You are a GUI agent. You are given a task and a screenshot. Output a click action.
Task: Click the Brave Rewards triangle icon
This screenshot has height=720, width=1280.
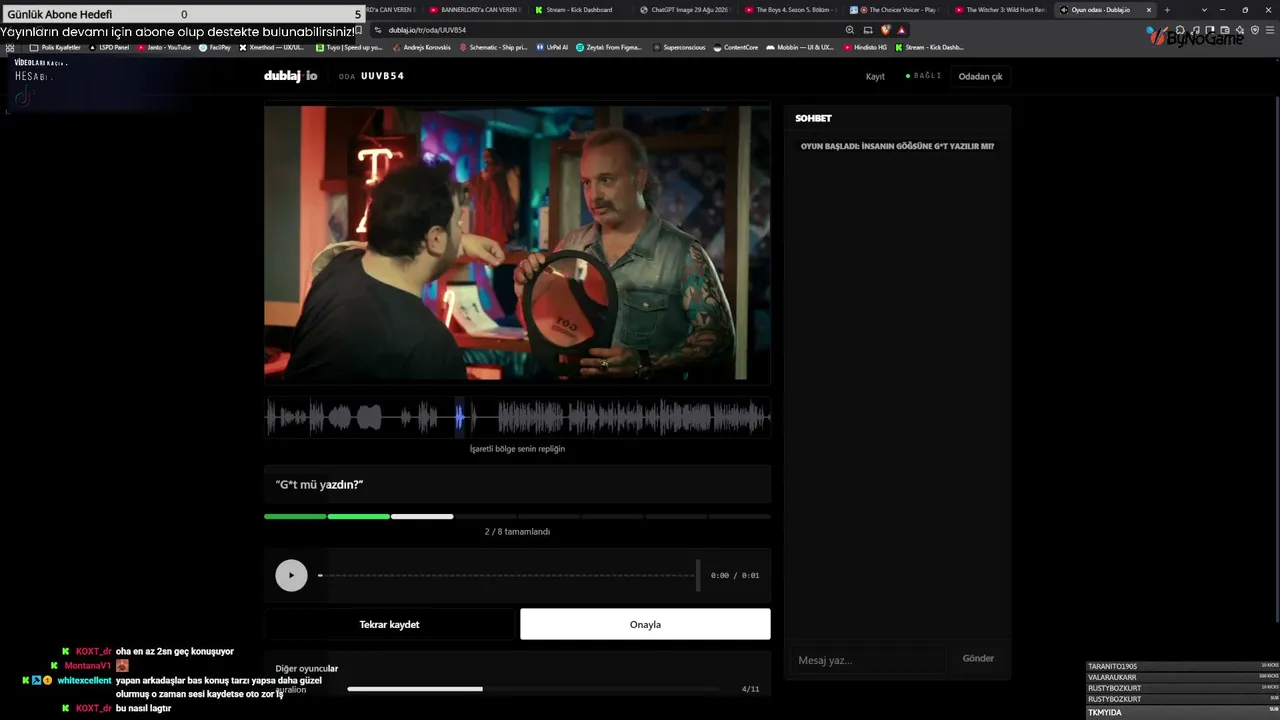click(x=901, y=30)
